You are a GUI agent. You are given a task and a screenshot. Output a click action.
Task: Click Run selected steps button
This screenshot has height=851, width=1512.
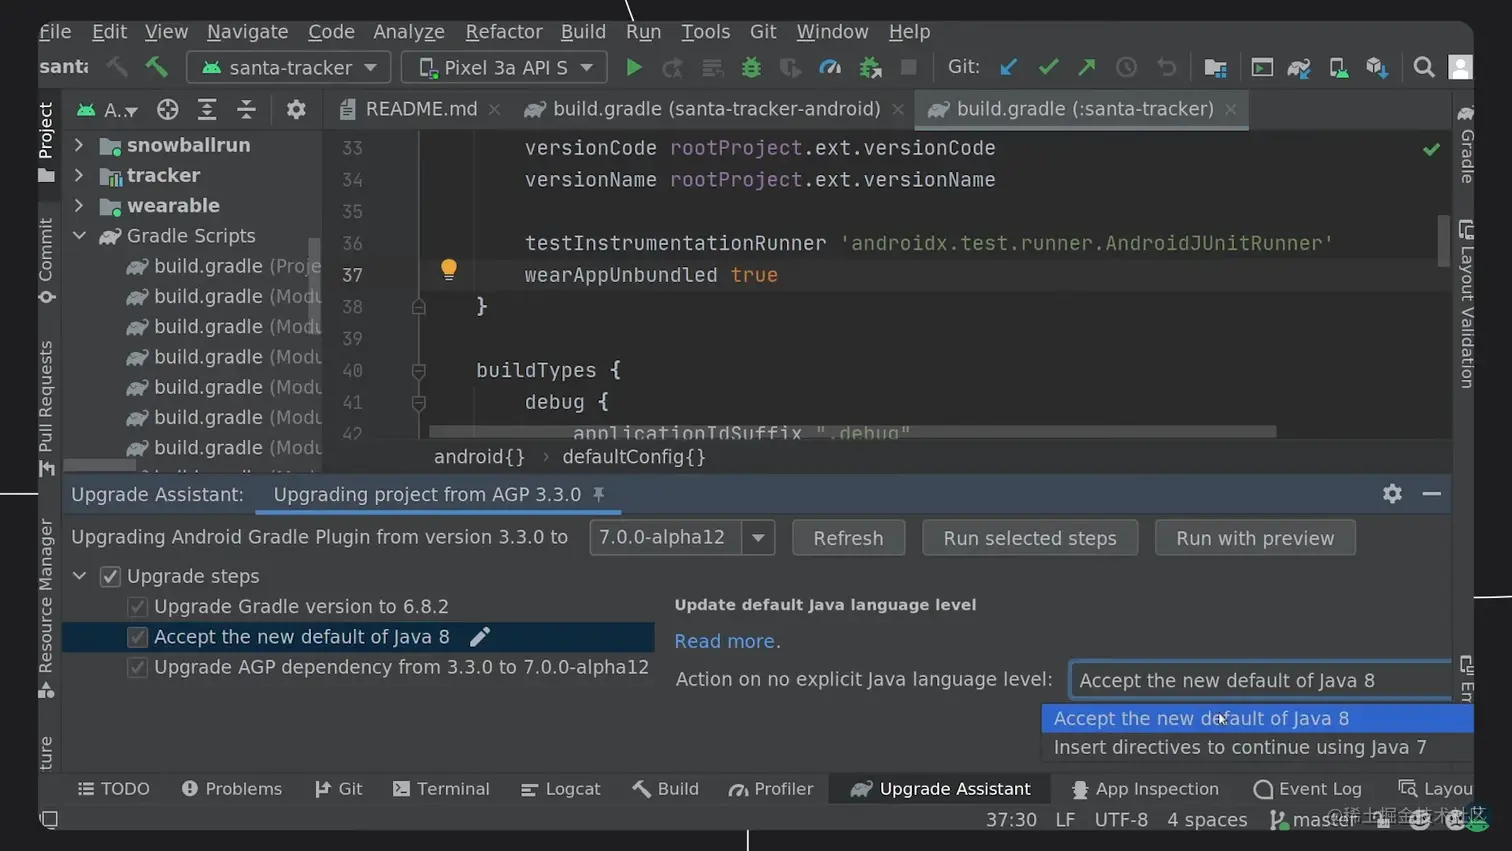click(x=1029, y=538)
